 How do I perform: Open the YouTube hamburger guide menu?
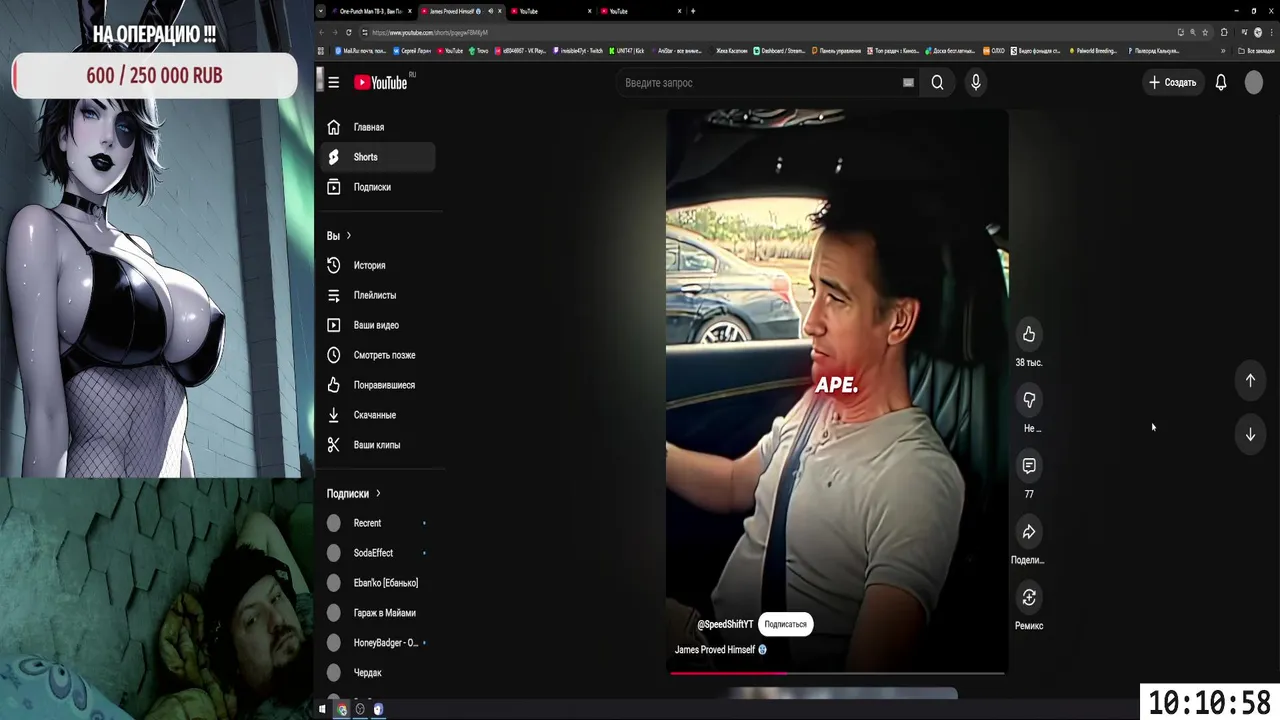pyautogui.click(x=333, y=83)
